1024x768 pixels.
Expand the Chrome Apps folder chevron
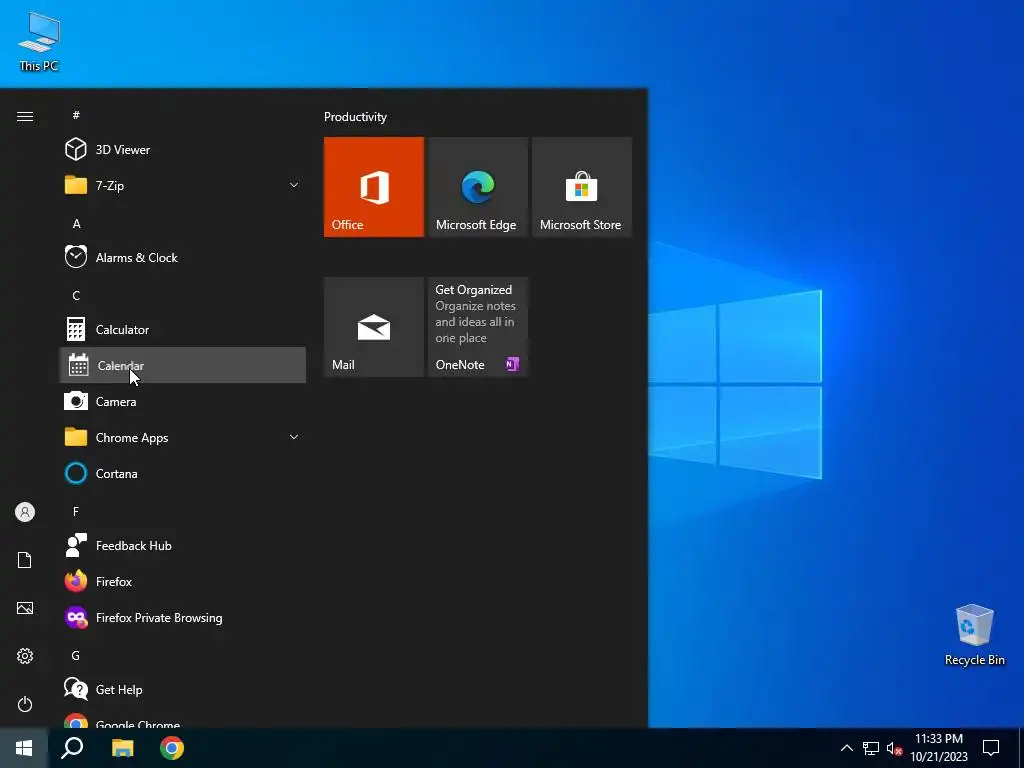pyautogui.click(x=294, y=437)
